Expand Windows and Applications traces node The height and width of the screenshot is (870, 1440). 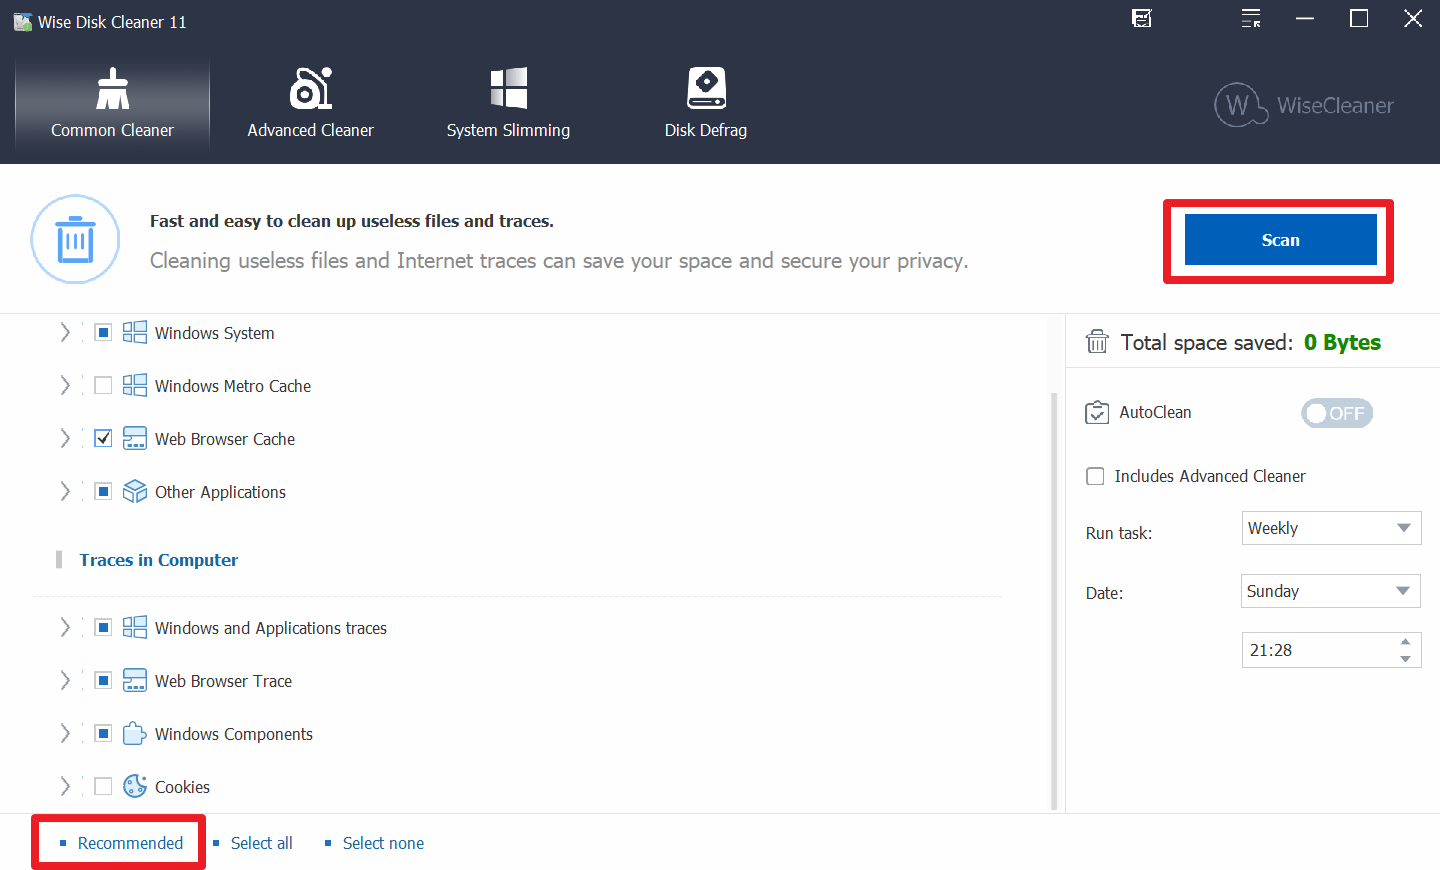tap(65, 627)
